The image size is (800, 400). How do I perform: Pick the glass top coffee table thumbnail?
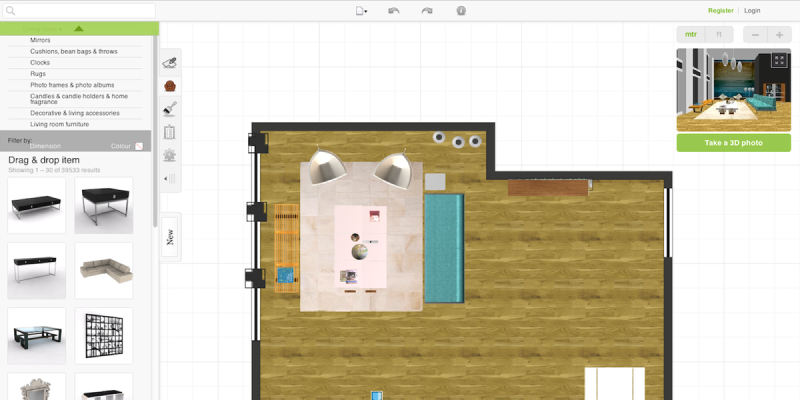pyautogui.click(x=36, y=336)
